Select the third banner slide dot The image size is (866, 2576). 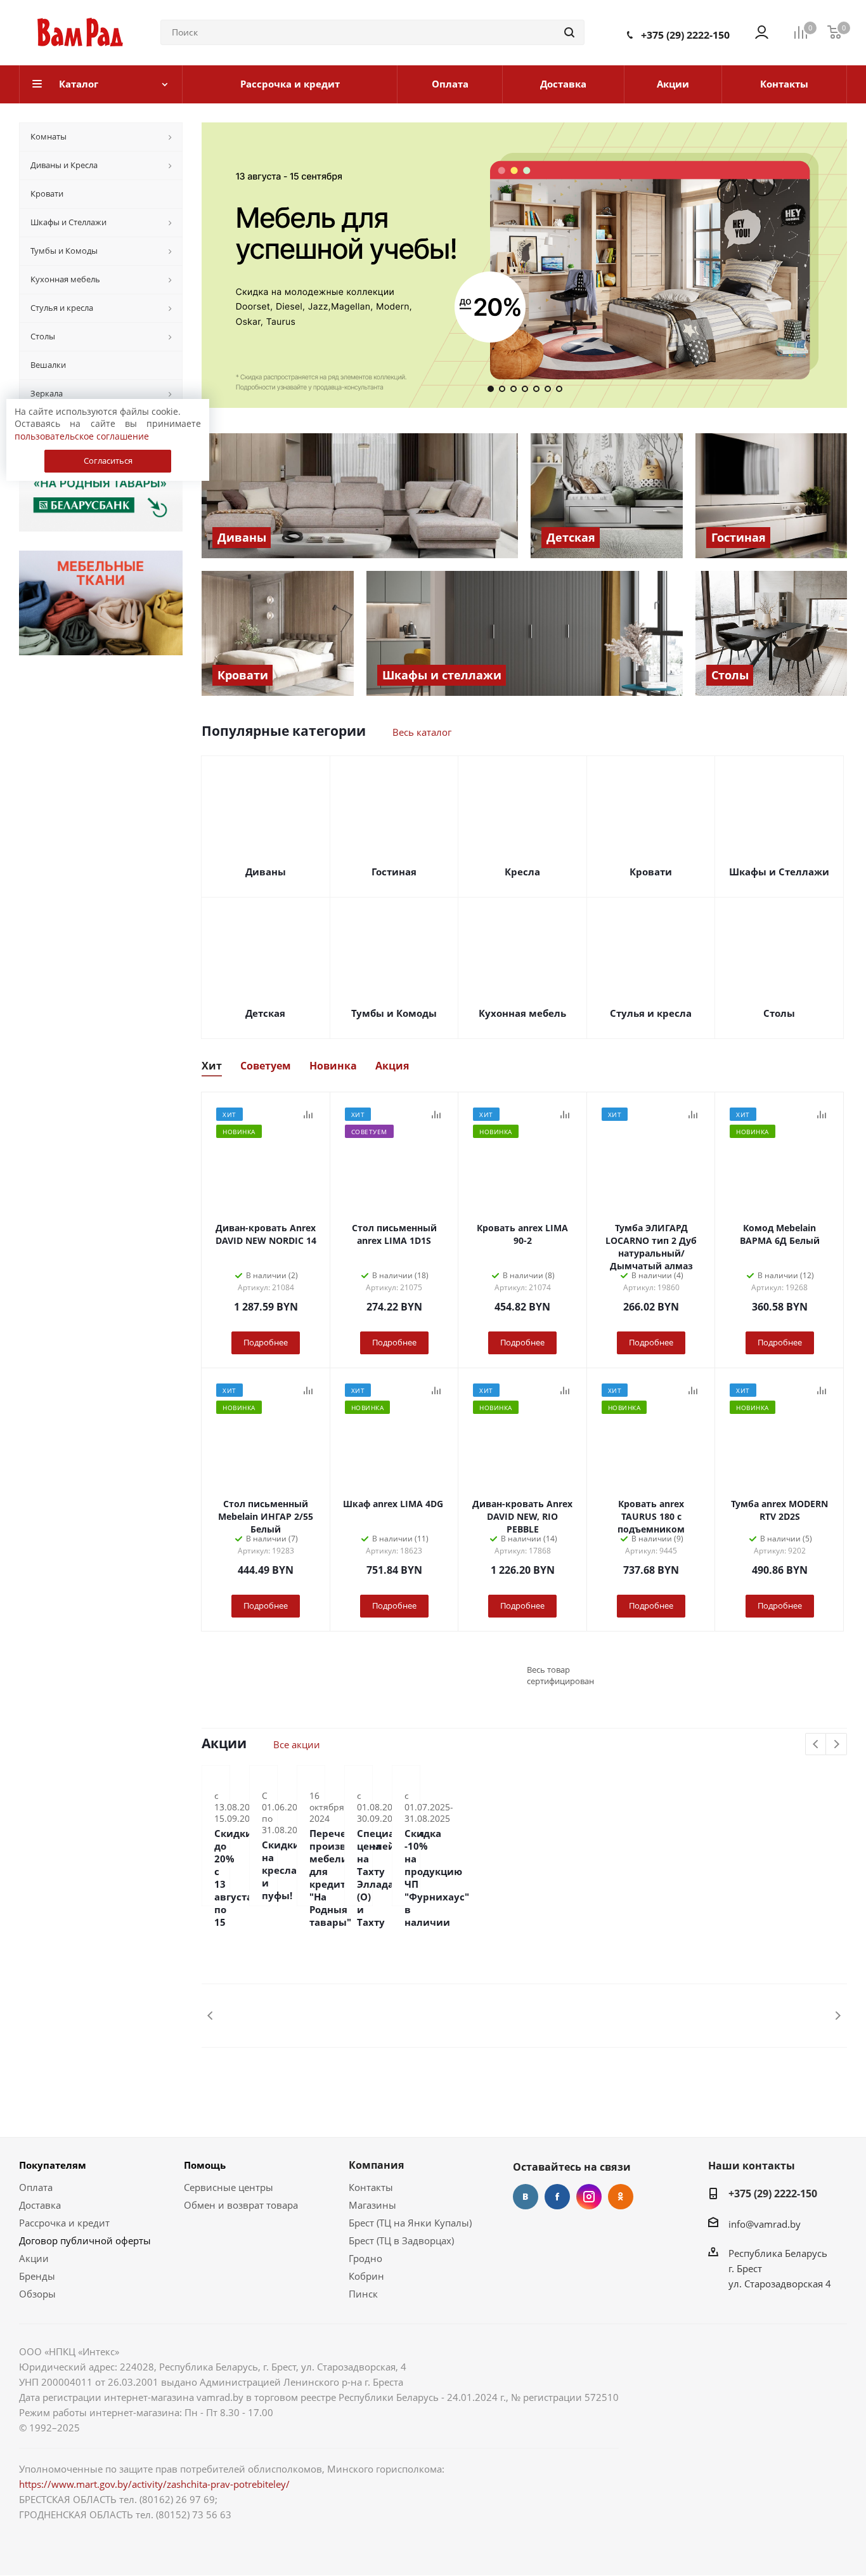point(513,388)
